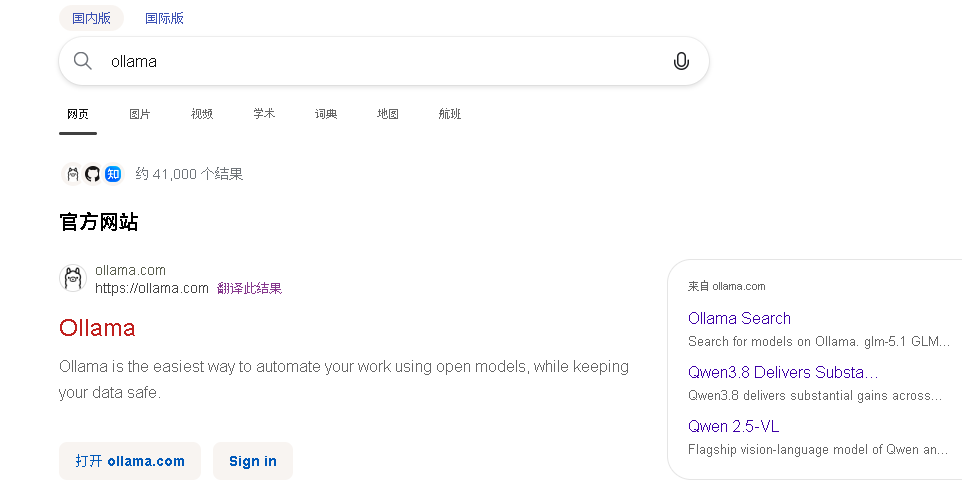Open the Qwen 2.5-VL link

coord(733,426)
